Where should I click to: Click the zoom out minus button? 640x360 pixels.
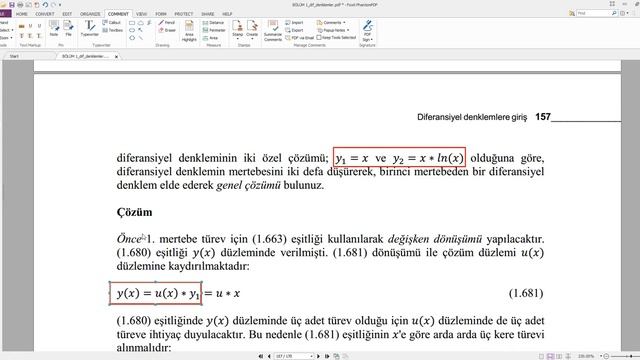[x=606, y=356]
